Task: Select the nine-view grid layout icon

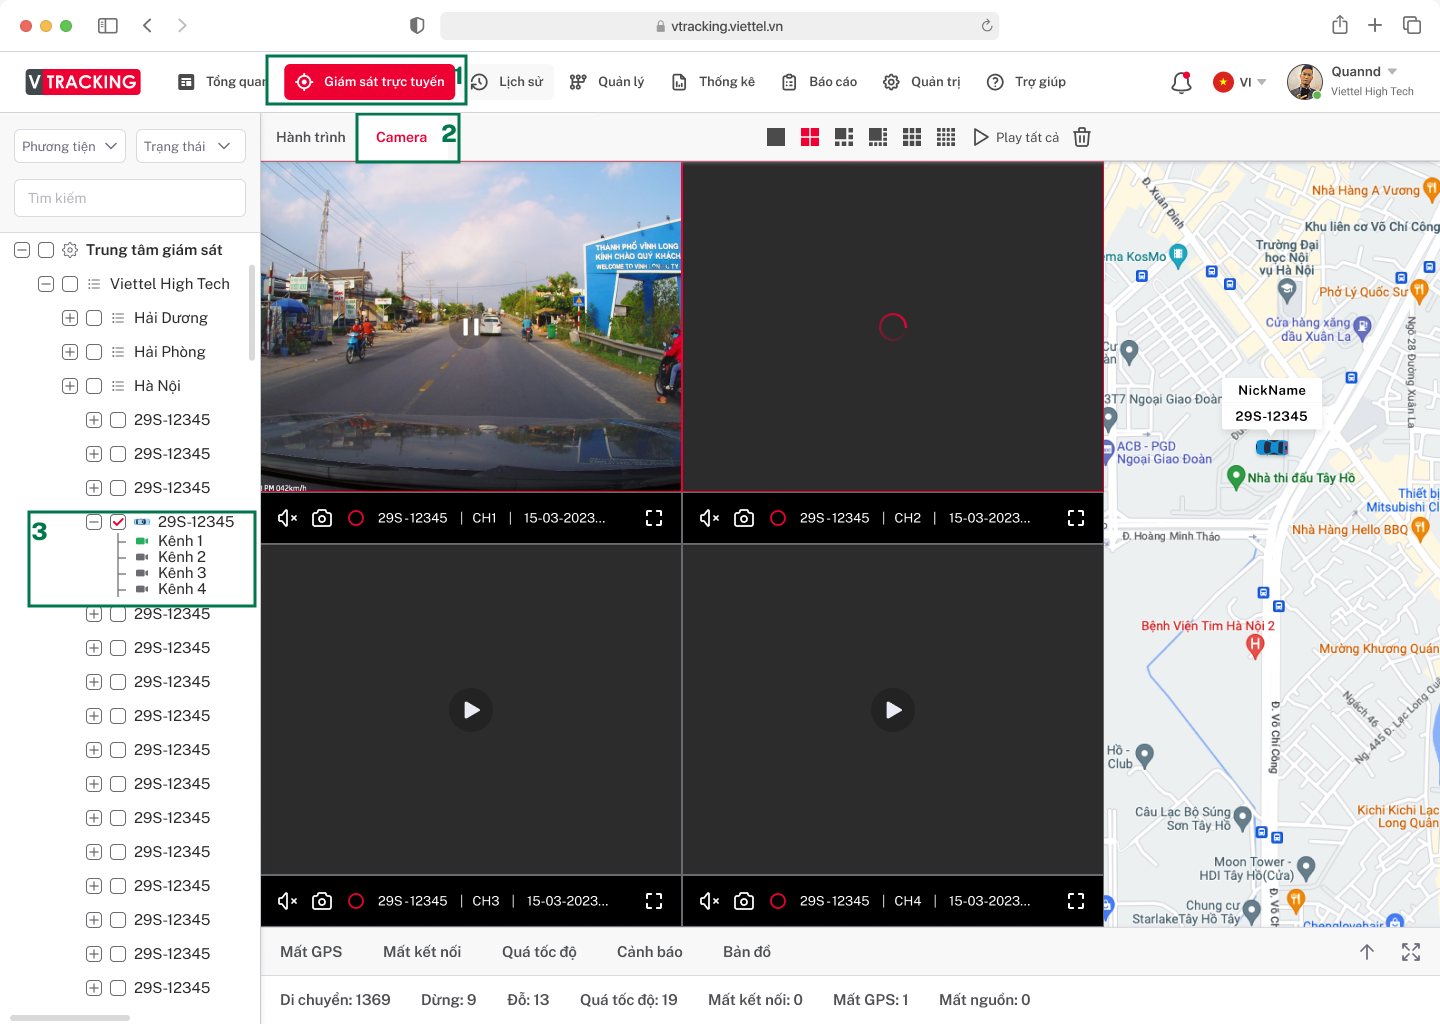Action: pos(912,137)
